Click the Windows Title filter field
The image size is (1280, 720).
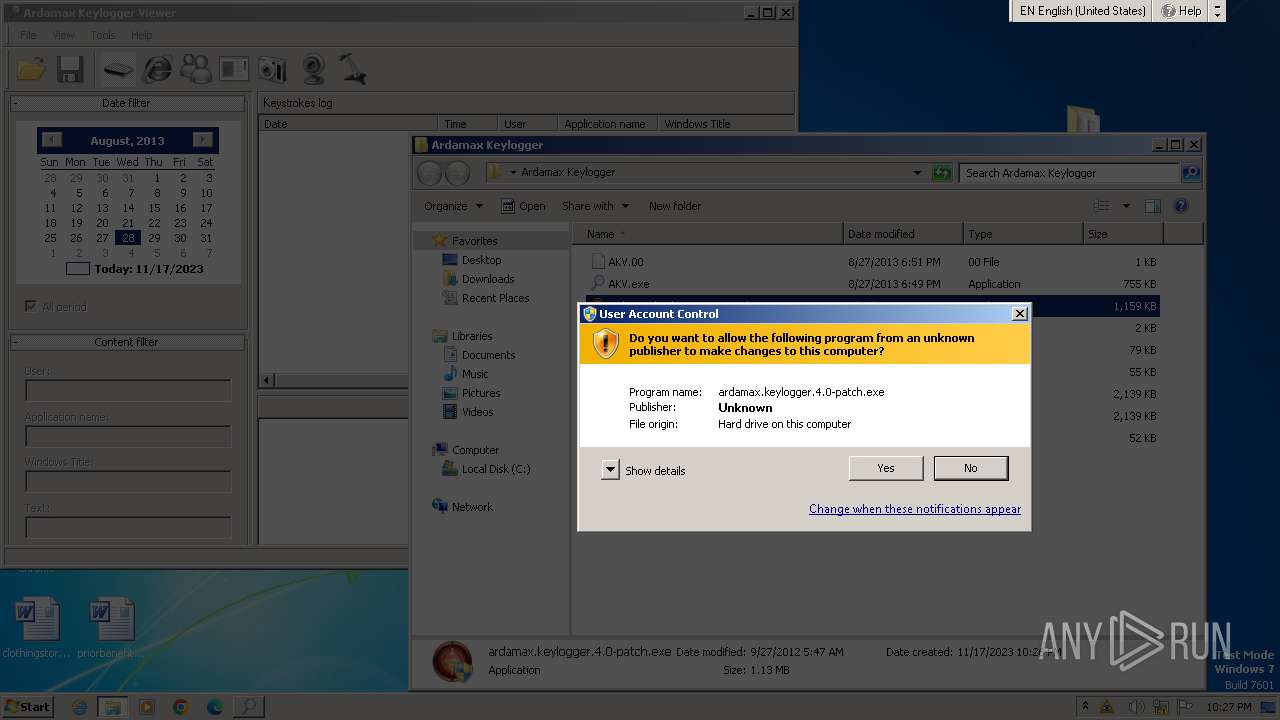[128, 481]
